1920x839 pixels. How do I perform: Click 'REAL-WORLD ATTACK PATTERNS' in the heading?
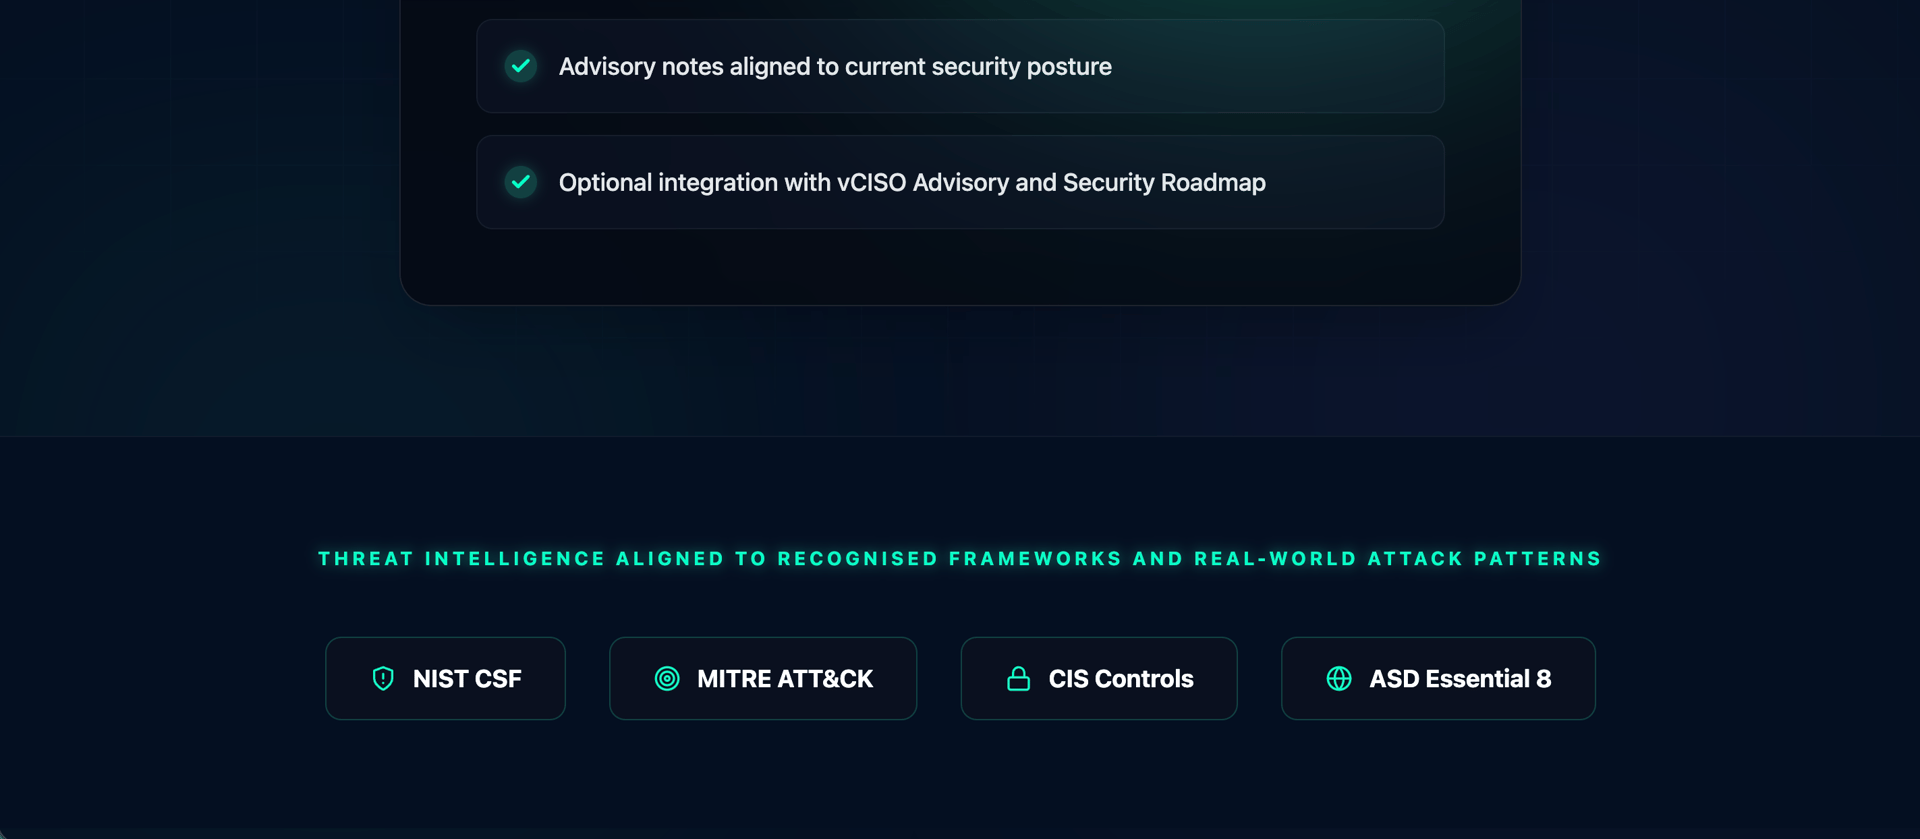(1398, 559)
